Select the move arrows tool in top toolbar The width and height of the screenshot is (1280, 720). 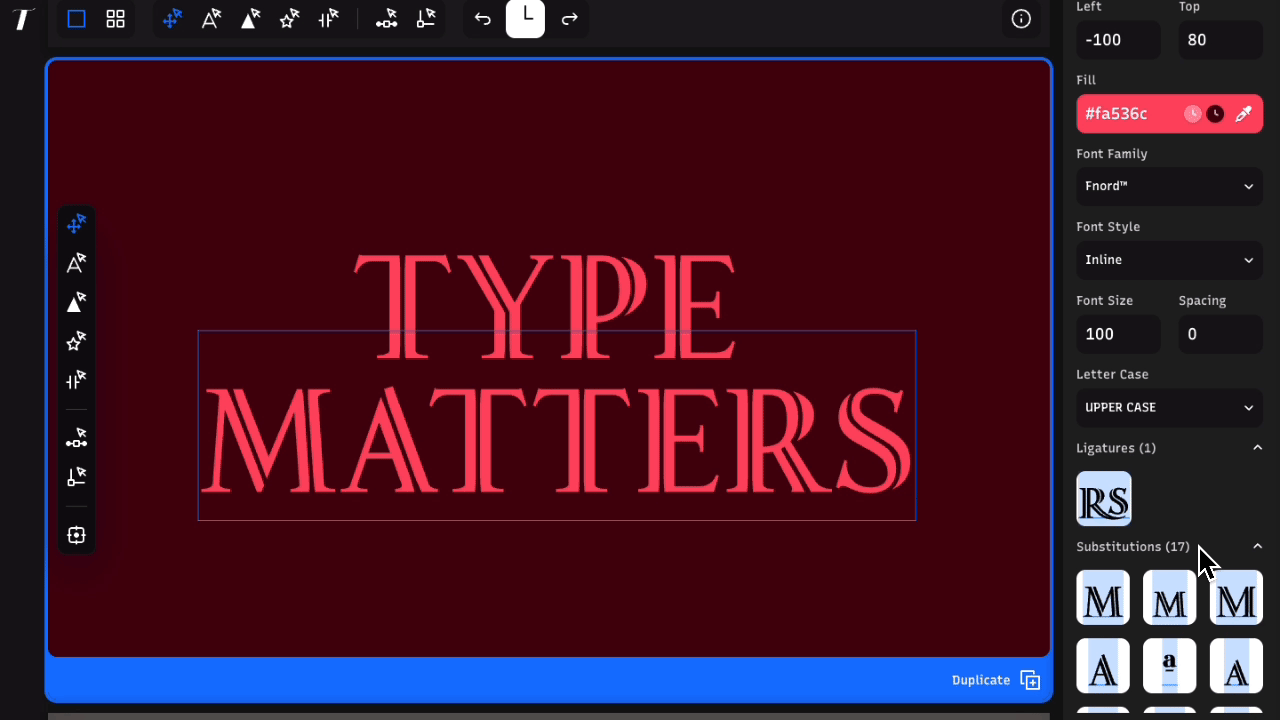pos(172,19)
